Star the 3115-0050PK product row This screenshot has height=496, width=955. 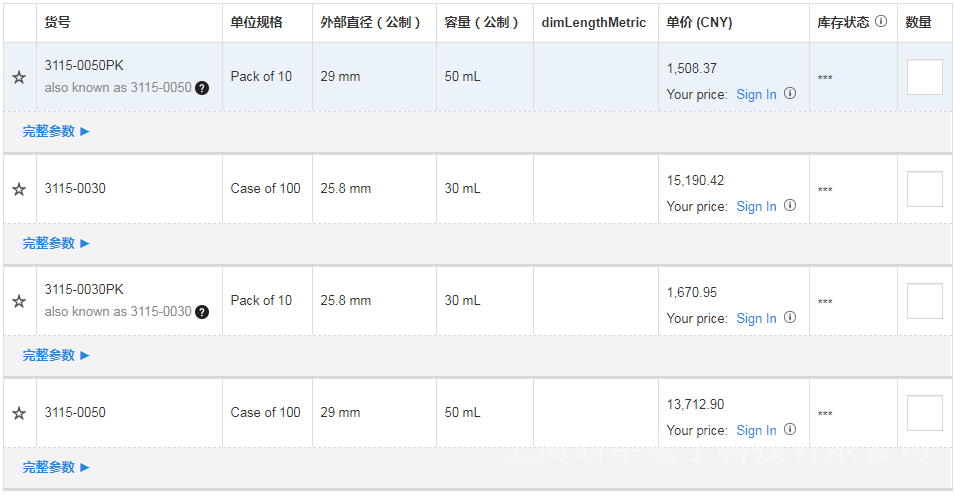click(x=19, y=77)
